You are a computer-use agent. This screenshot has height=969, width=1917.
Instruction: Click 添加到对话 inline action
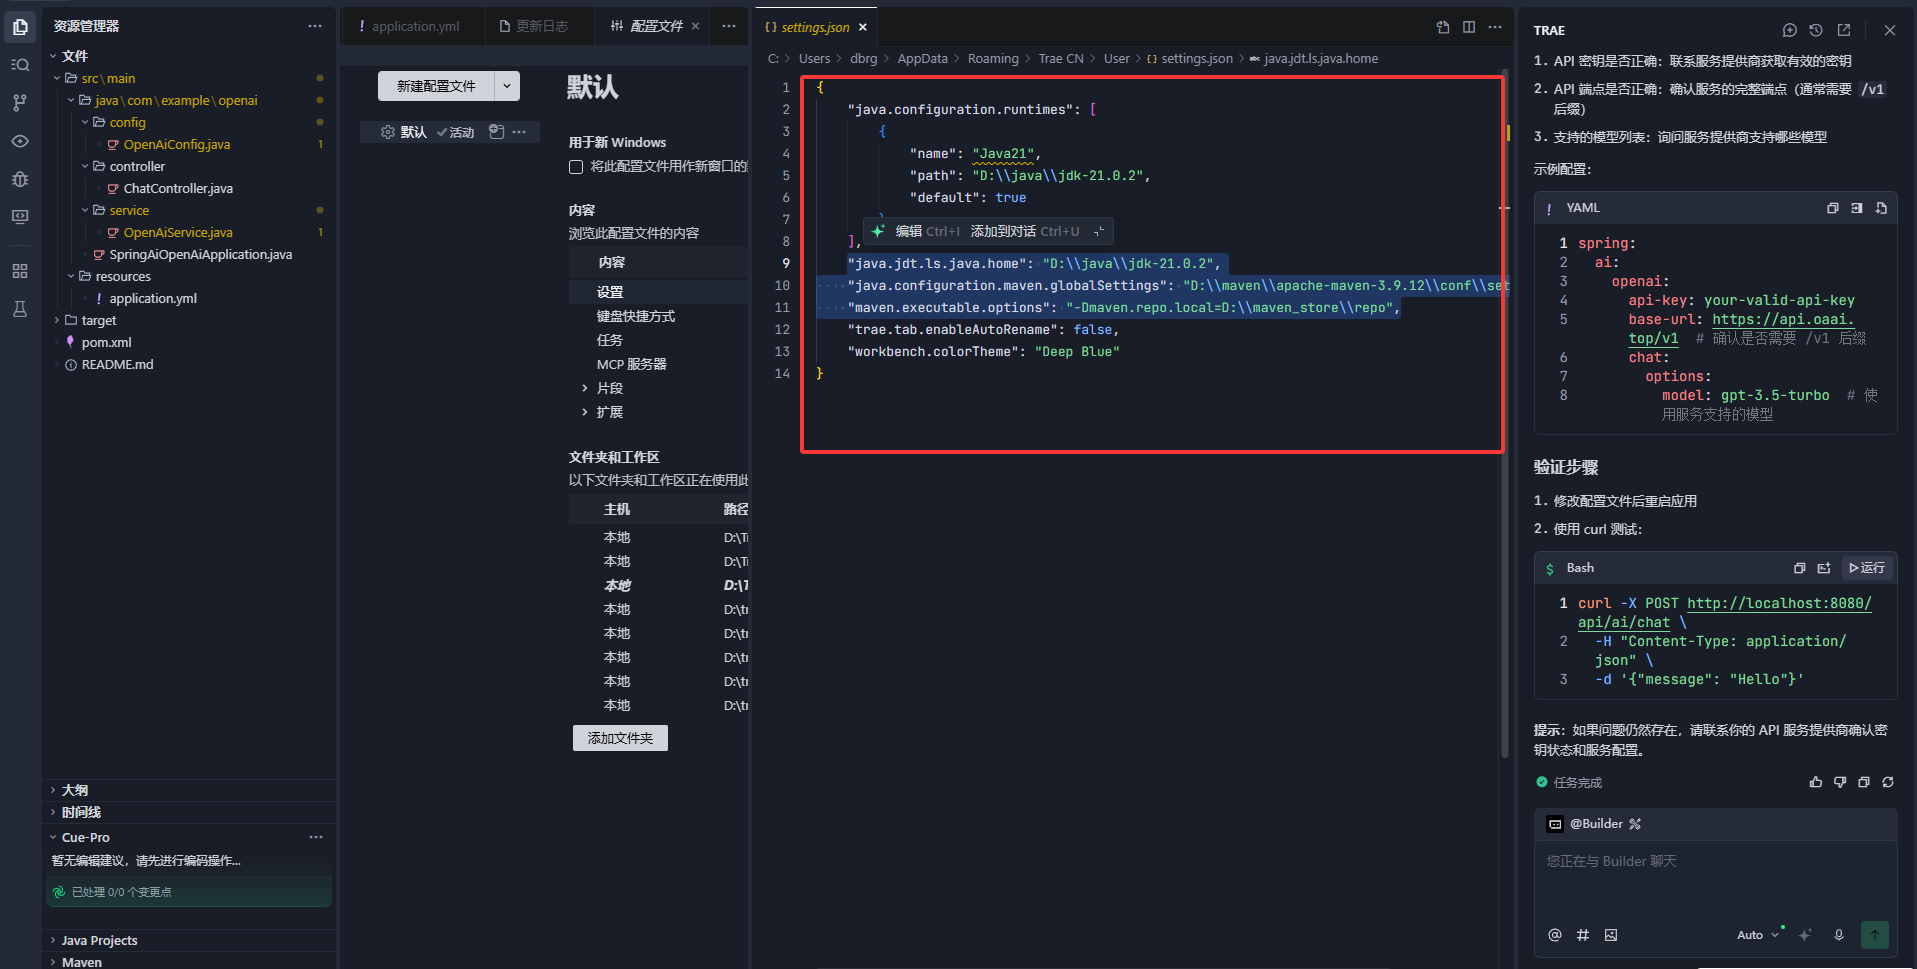(x=1003, y=231)
